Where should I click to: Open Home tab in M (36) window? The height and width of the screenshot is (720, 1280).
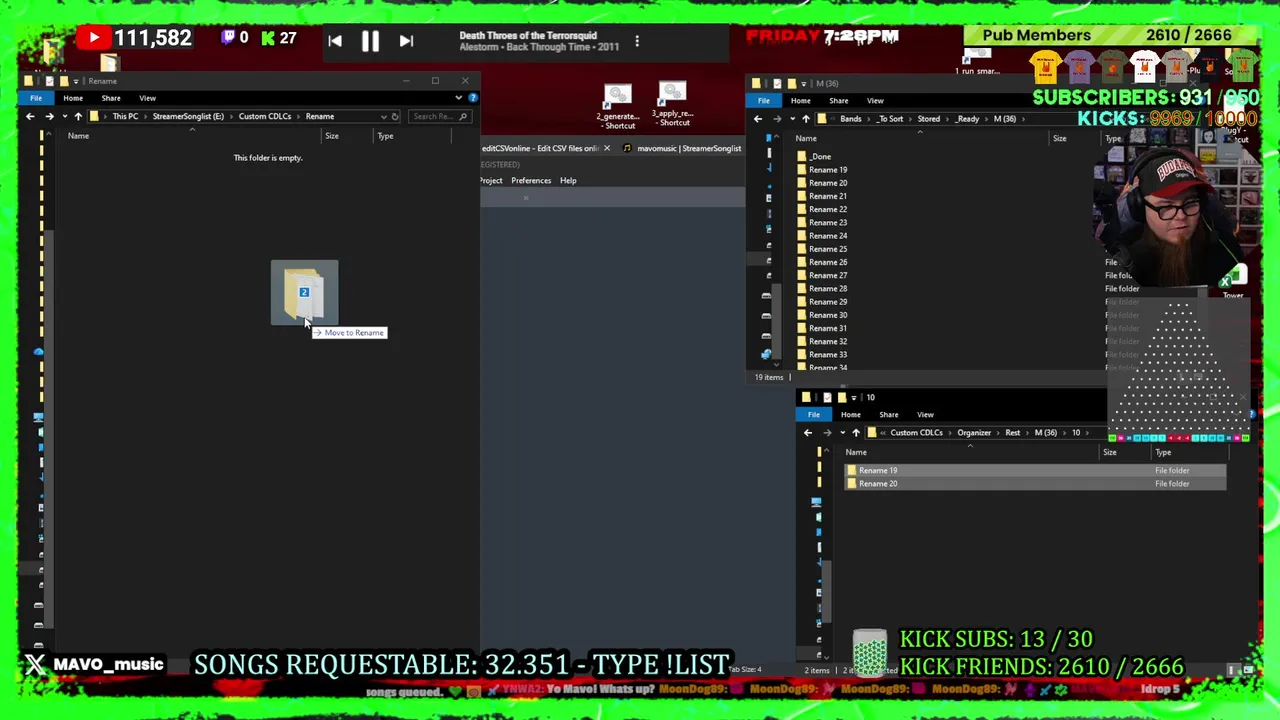pos(801,101)
